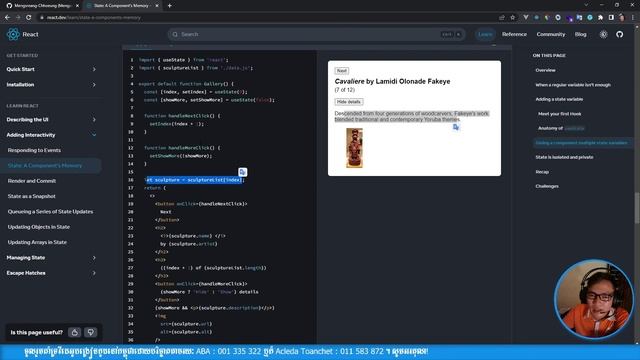This screenshot has height=360, width=640.
Task: Open Updating Arrays in State link
Action: pos(37,242)
